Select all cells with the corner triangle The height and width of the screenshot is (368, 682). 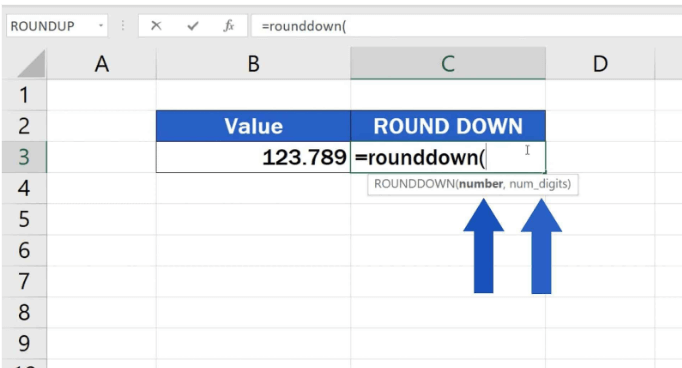(x=31, y=64)
